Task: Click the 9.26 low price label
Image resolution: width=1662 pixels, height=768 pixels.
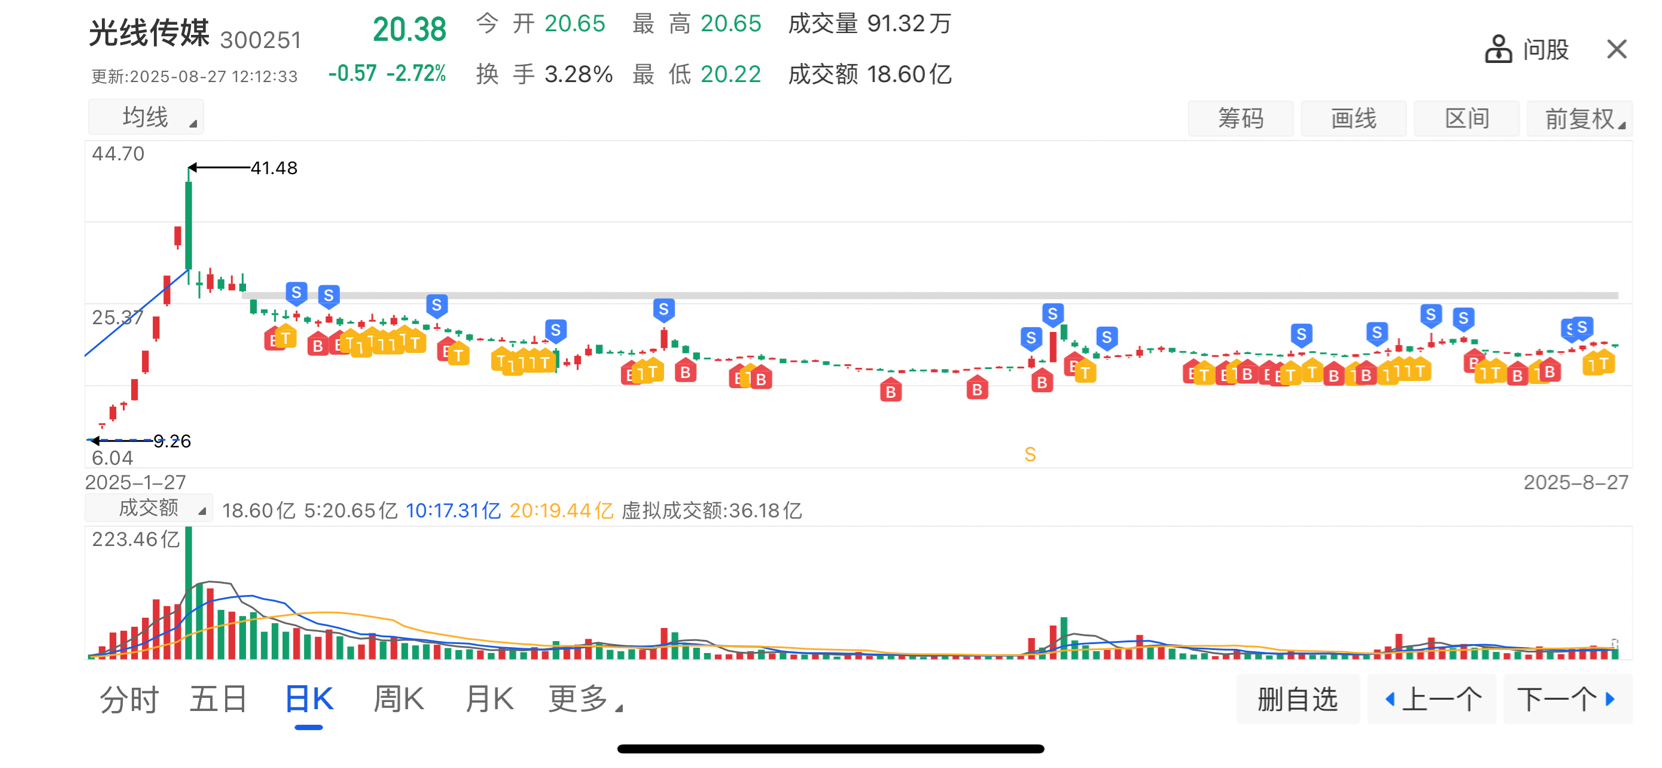Action: pyautogui.click(x=172, y=441)
